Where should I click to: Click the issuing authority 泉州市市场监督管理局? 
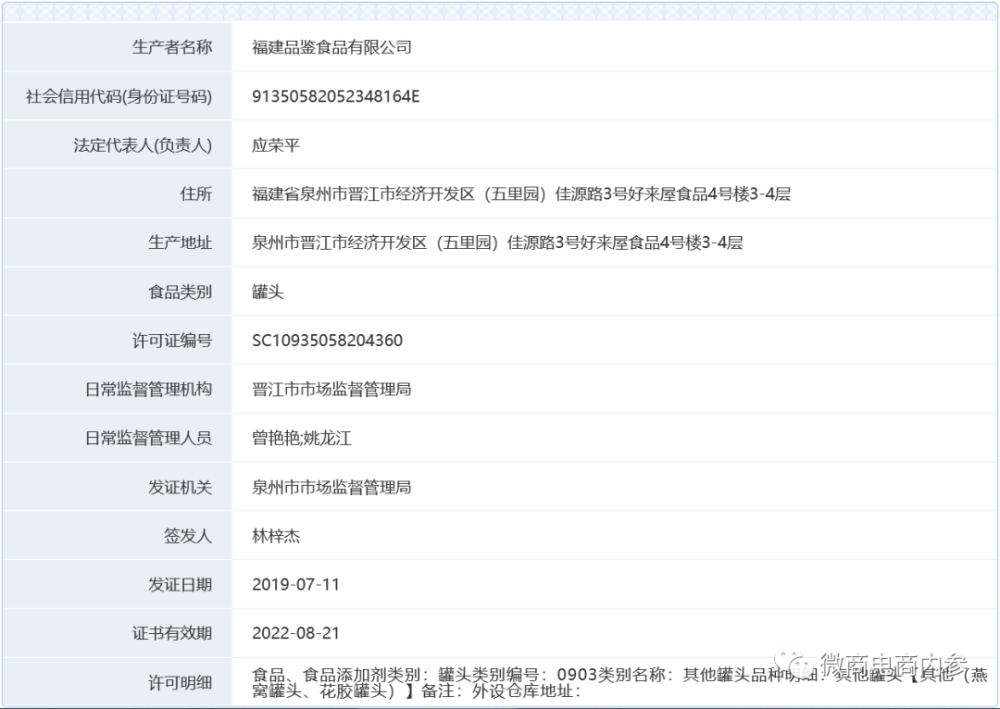click(332, 487)
